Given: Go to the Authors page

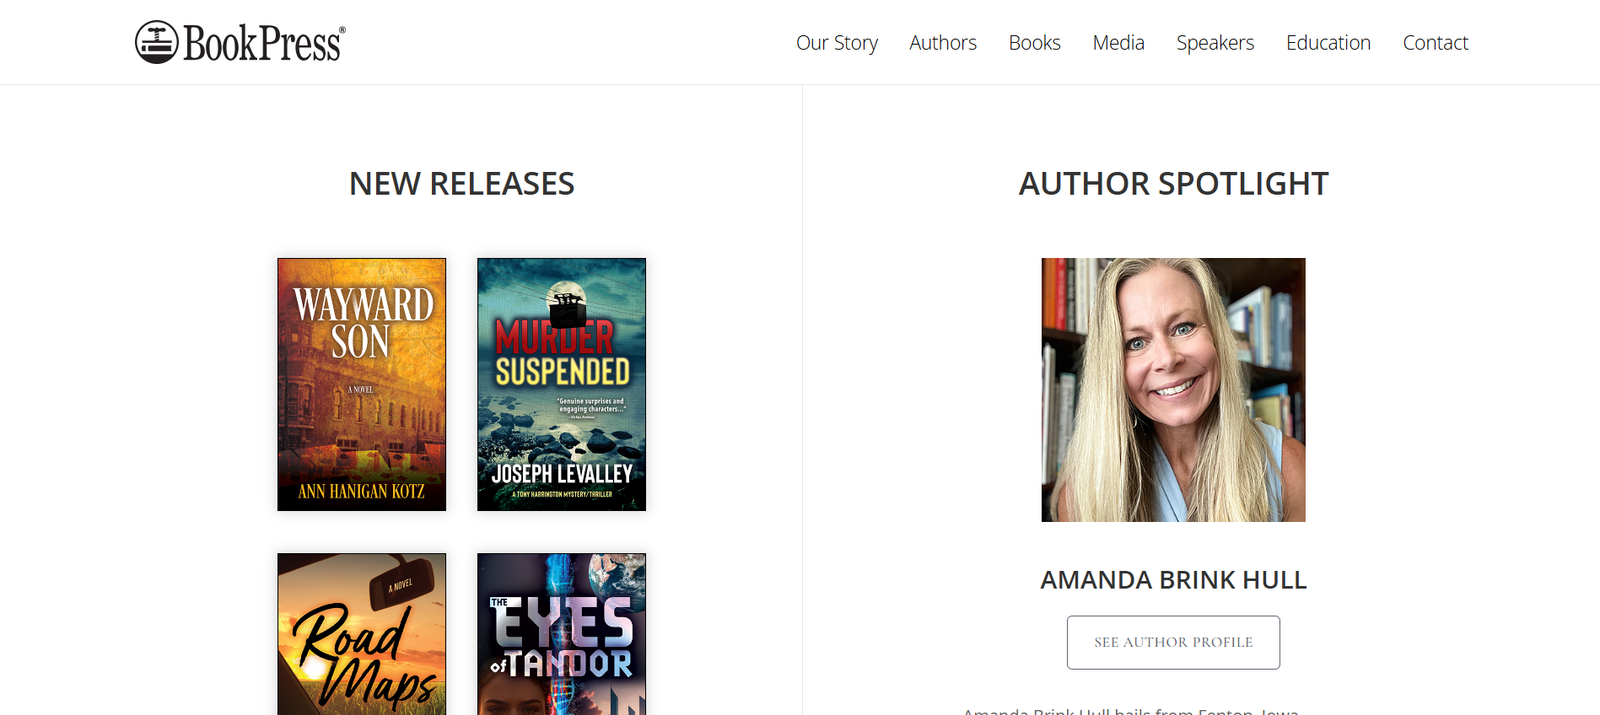Looking at the screenshot, I should (x=943, y=43).
